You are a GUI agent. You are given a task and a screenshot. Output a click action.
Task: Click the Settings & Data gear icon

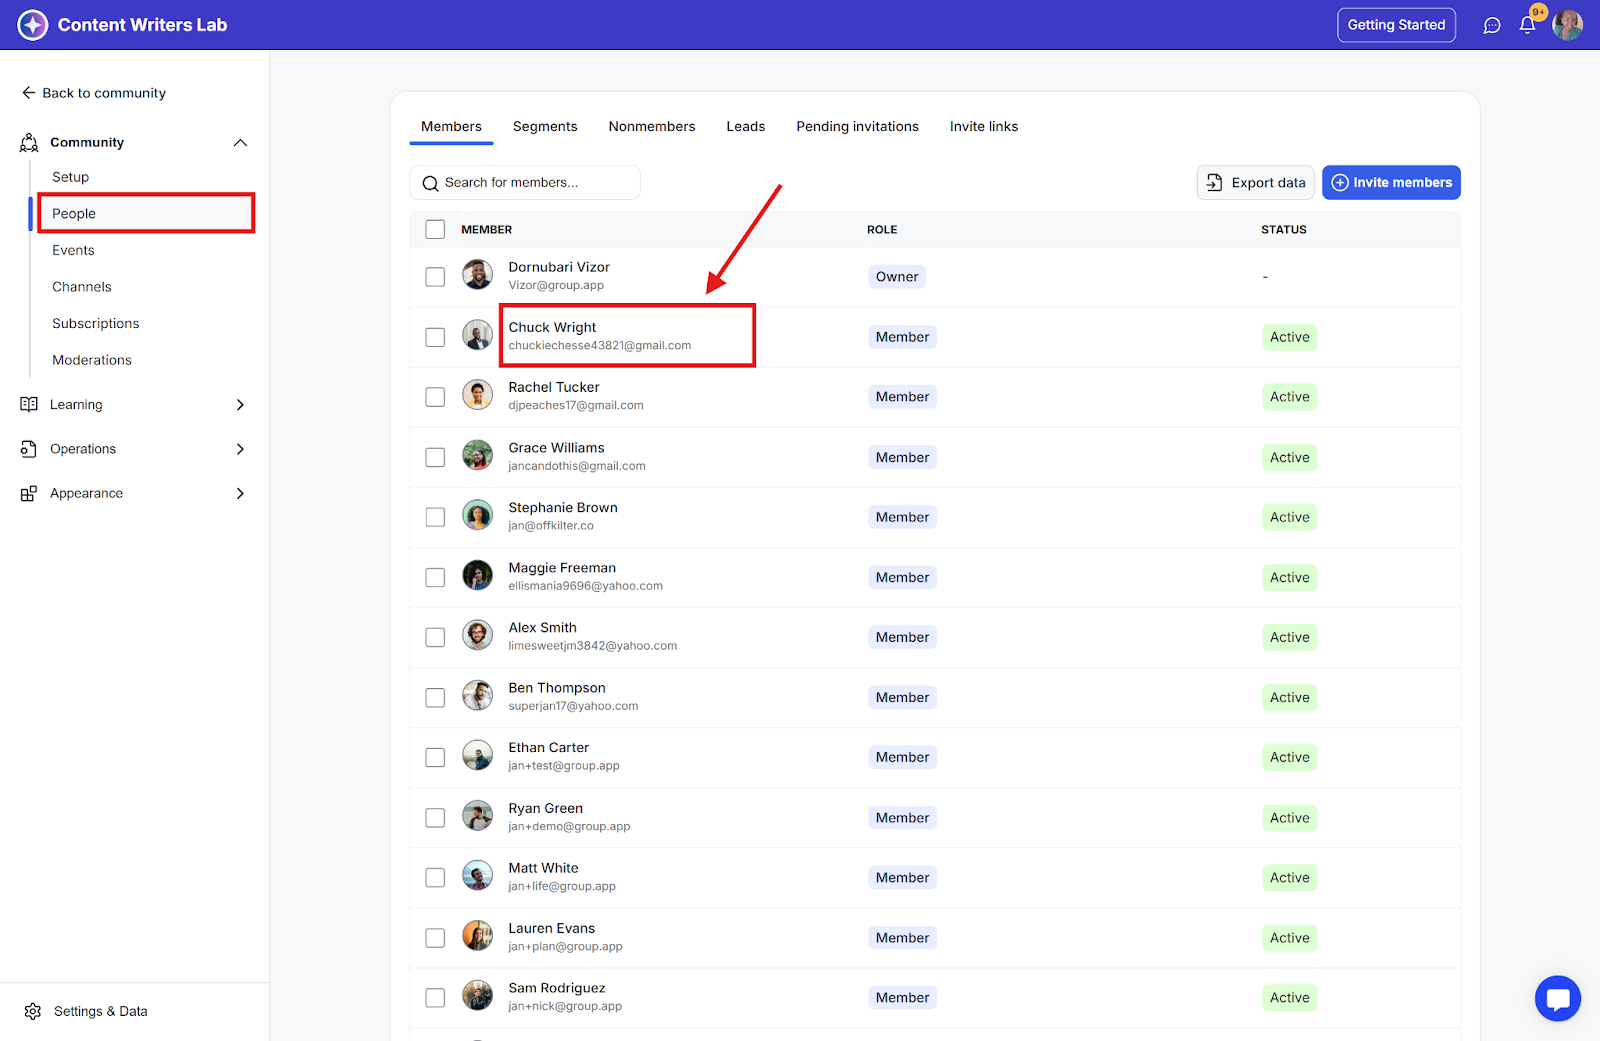33,1012
